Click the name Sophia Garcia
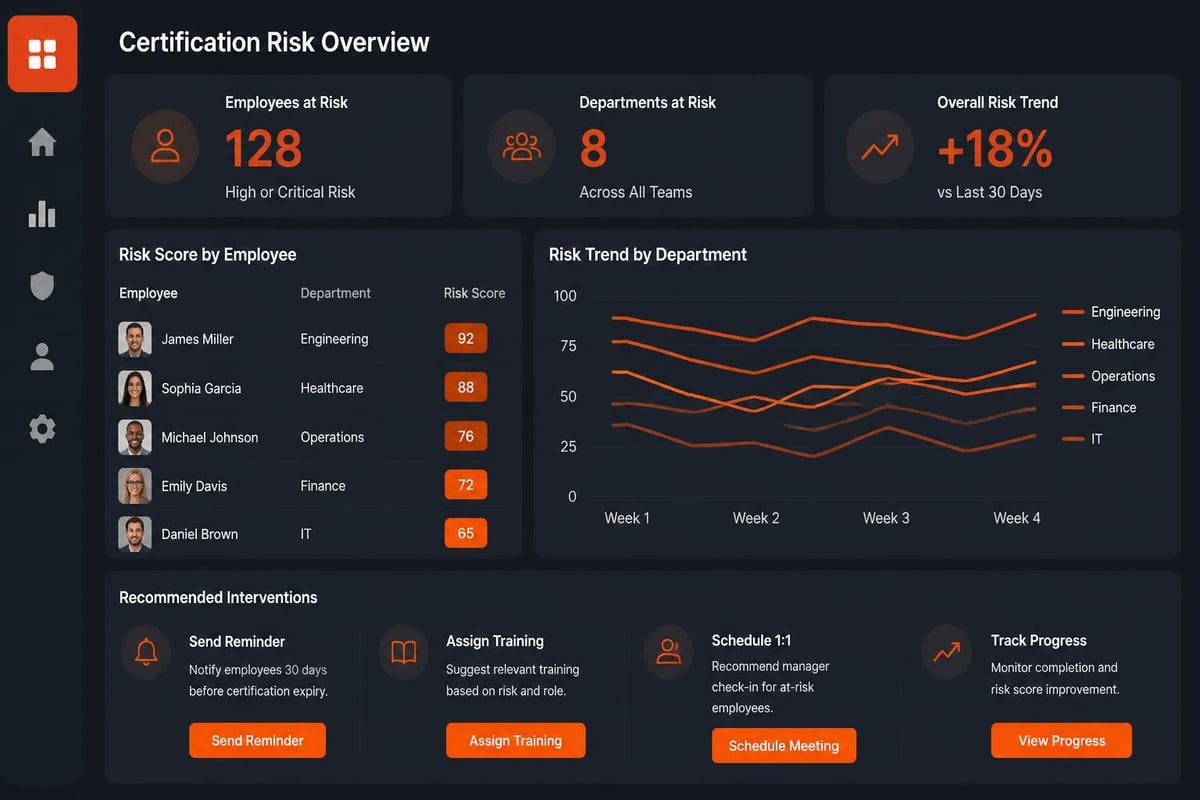1200x800 pixels. (201, 388)
